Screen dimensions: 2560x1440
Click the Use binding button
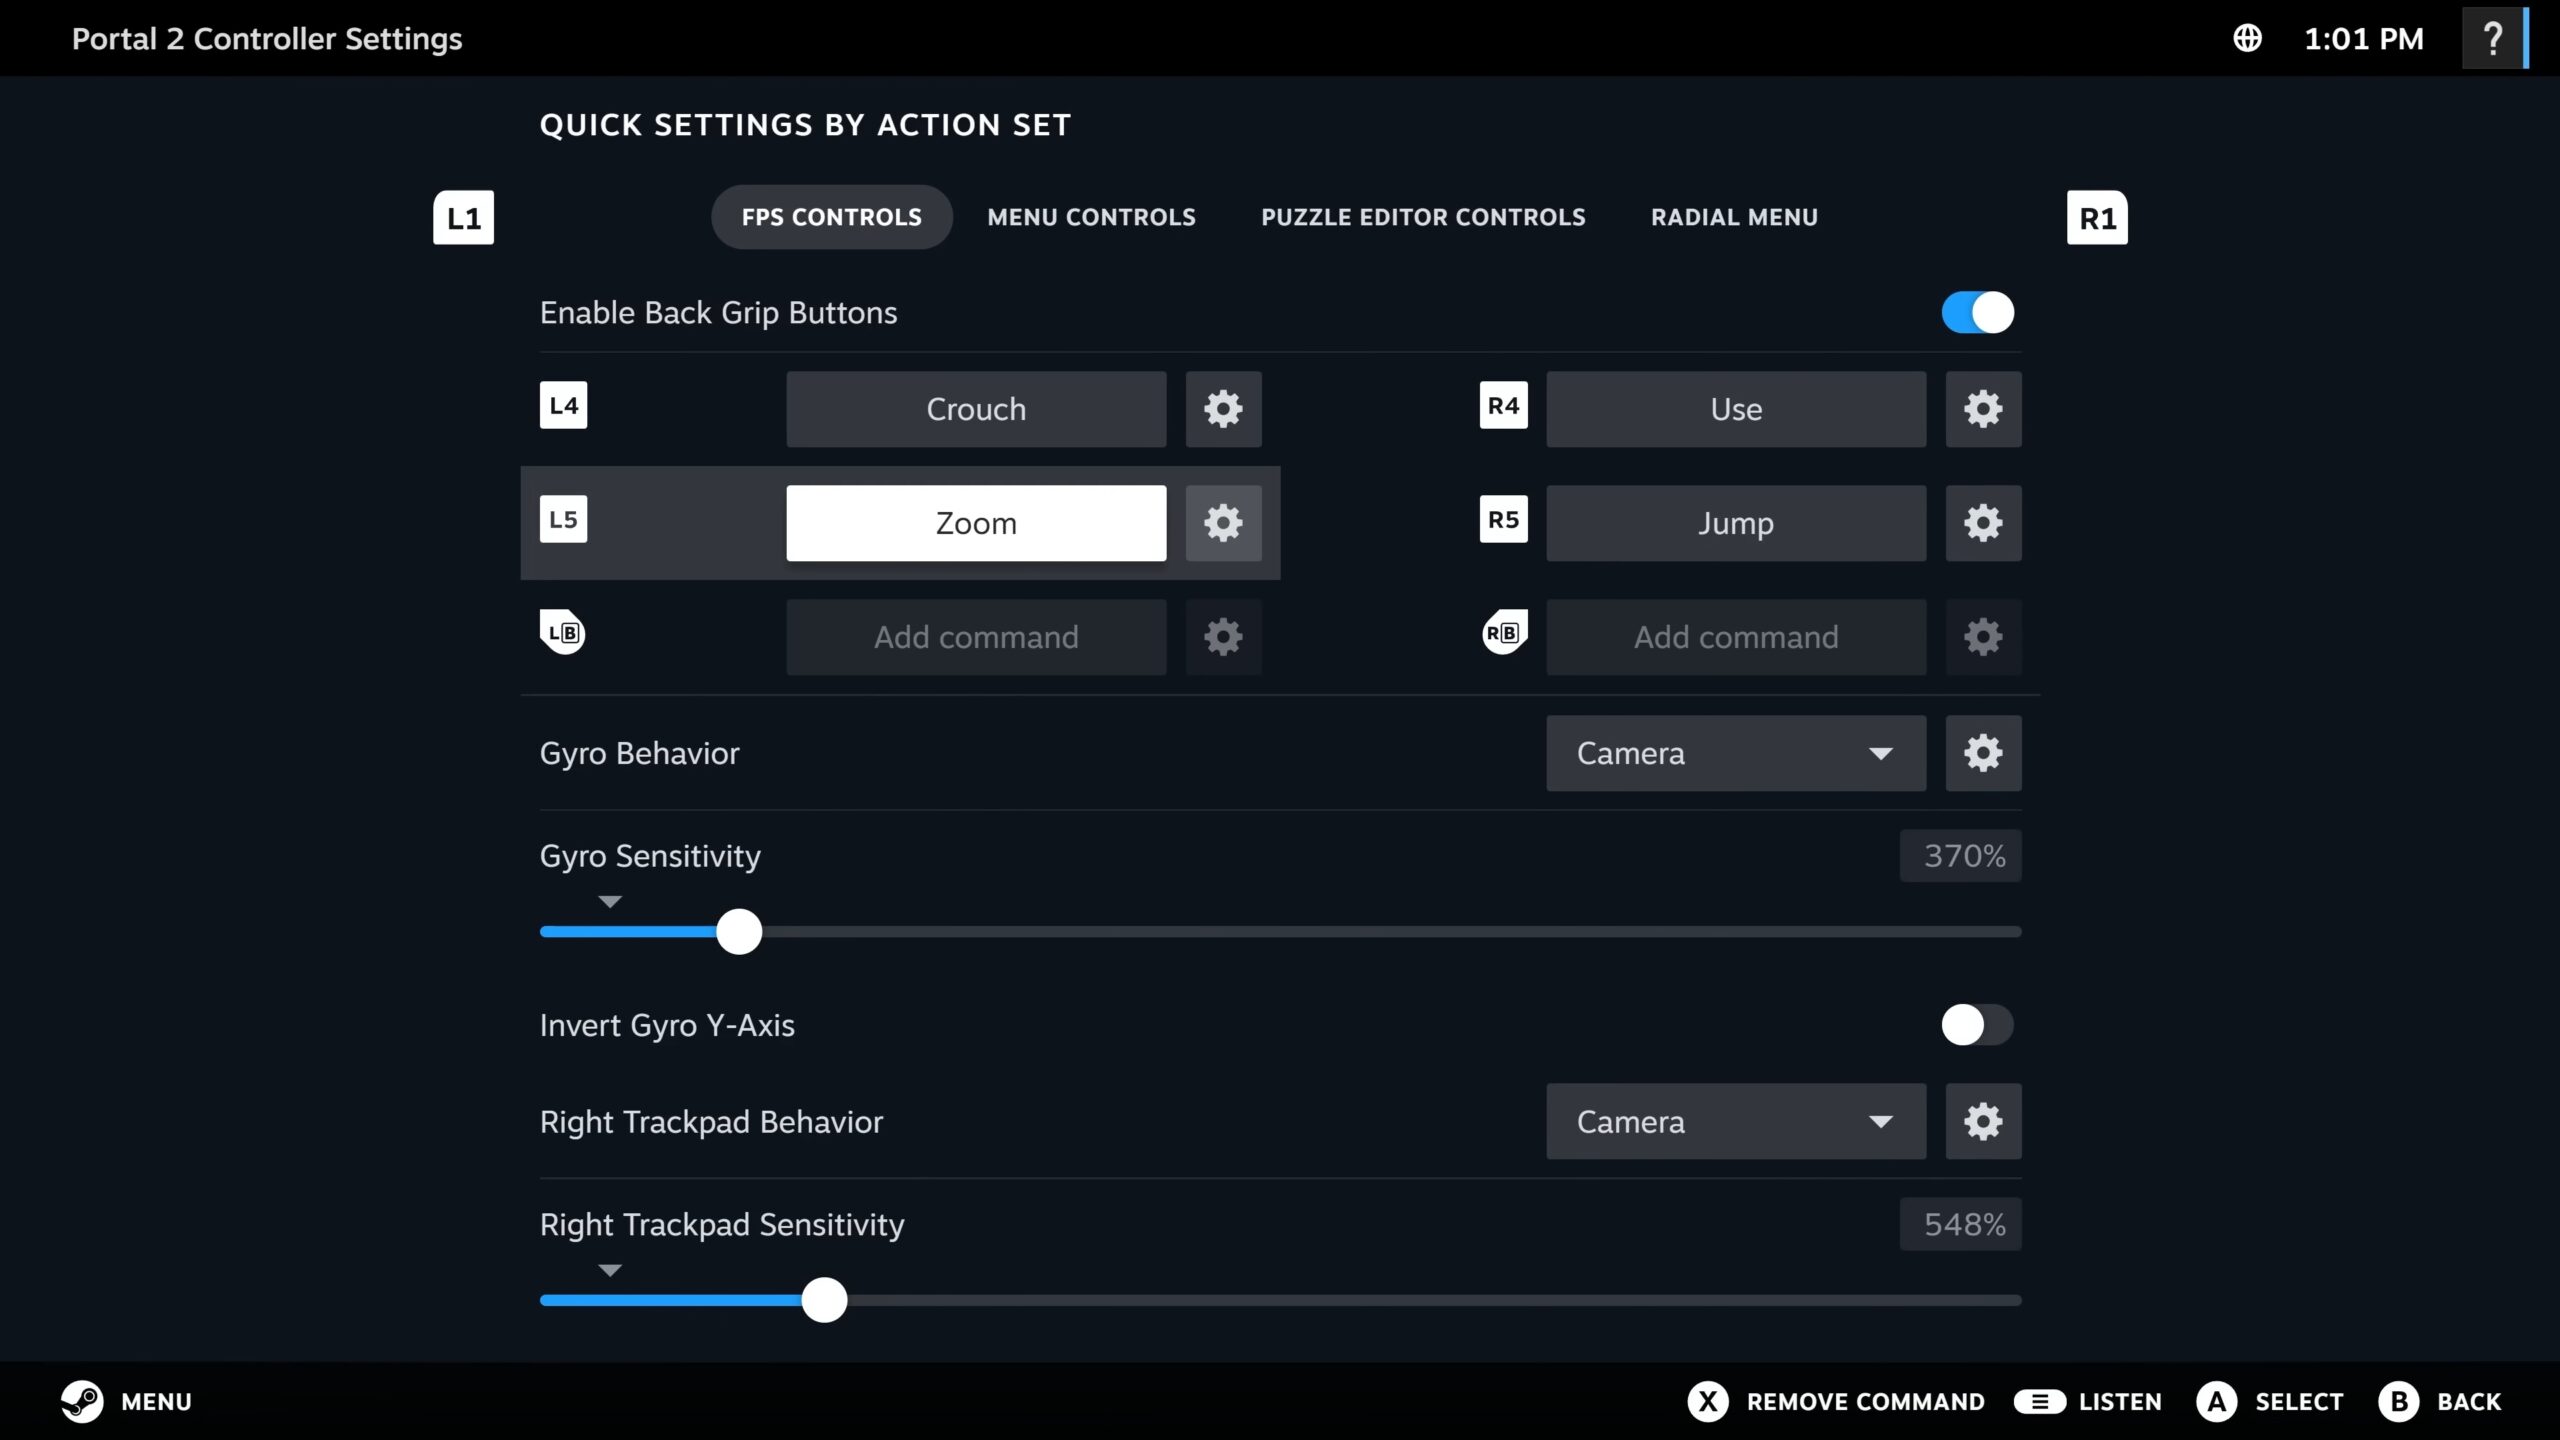click(1736, 409)
